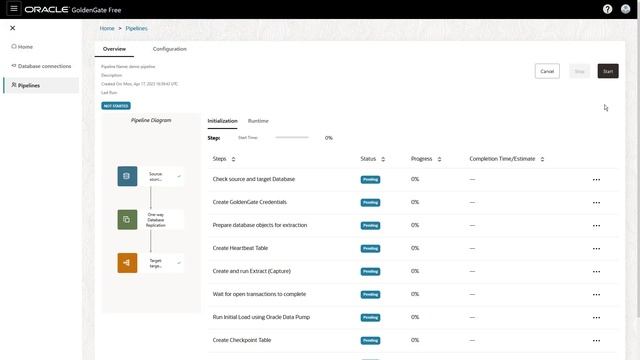
Task: Select 'Create Checkpoint Table' step
Action: (242, 340)
